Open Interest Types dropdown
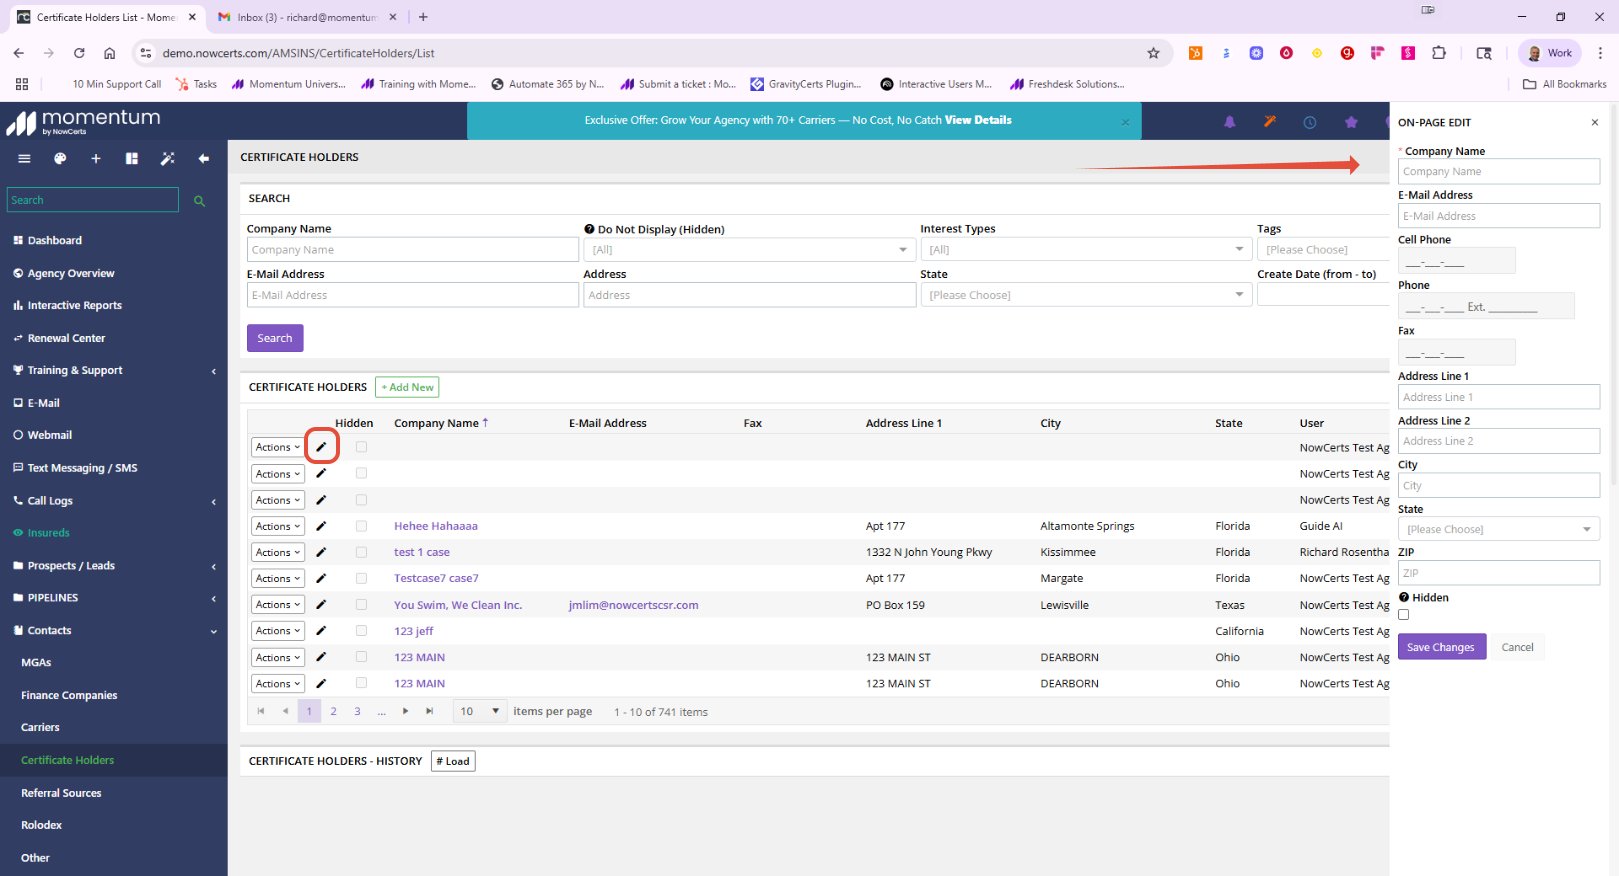Image resolution: width=1619 pixels, height=876 pixels. [1086, 250]
